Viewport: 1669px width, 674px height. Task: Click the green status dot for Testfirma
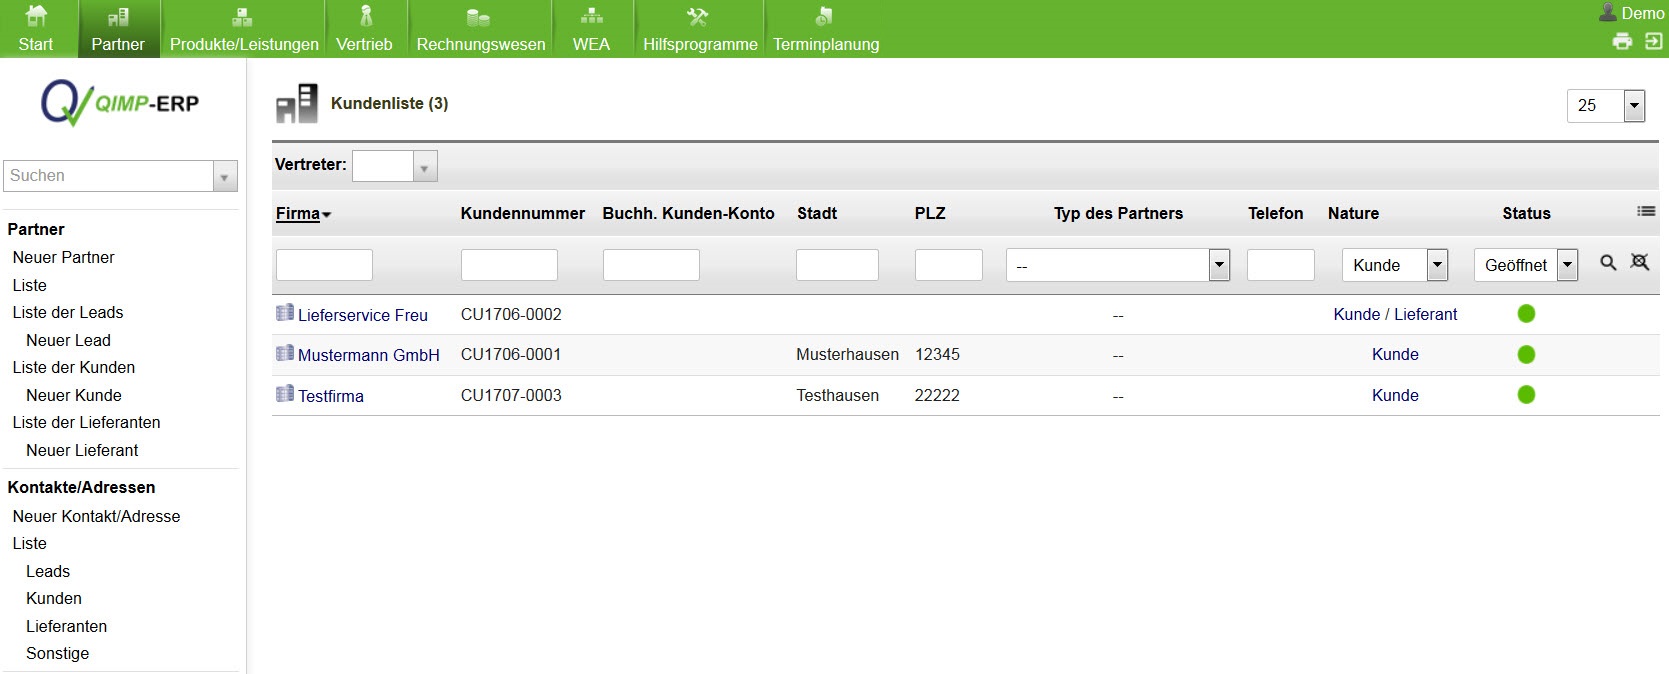pos(1526,395)
